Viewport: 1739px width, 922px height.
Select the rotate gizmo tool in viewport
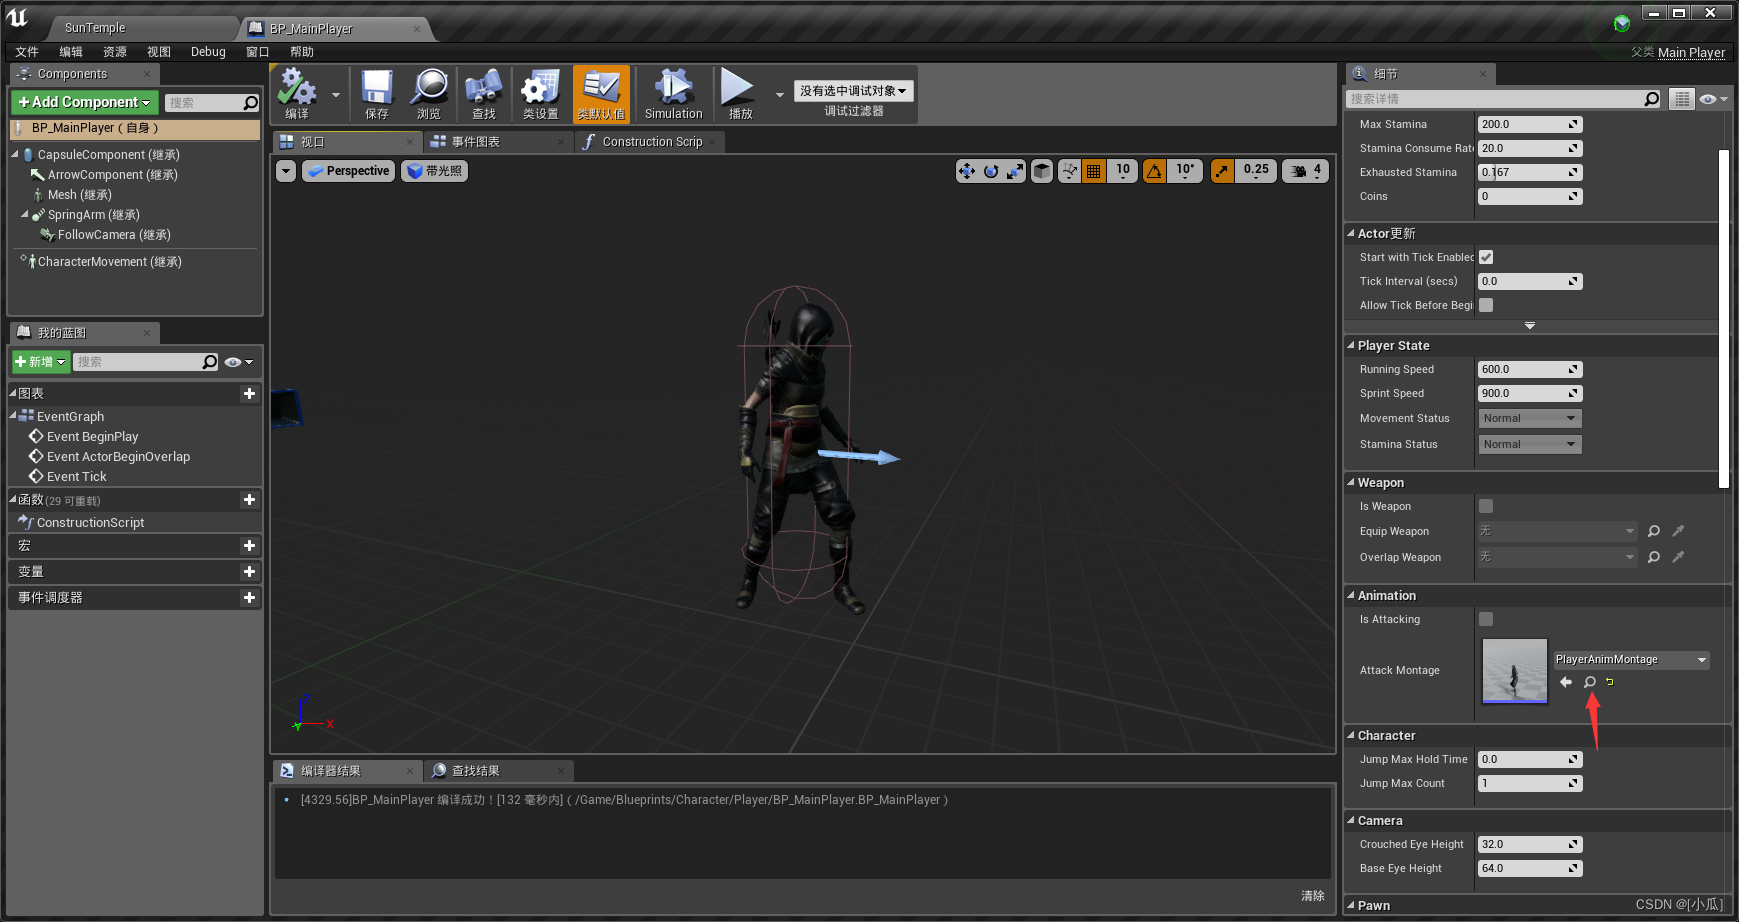(991, 171)
